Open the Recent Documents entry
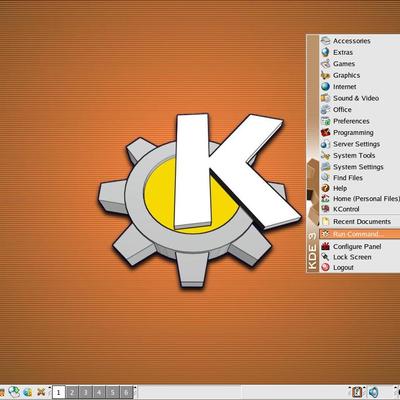 (x=360, y=222)
